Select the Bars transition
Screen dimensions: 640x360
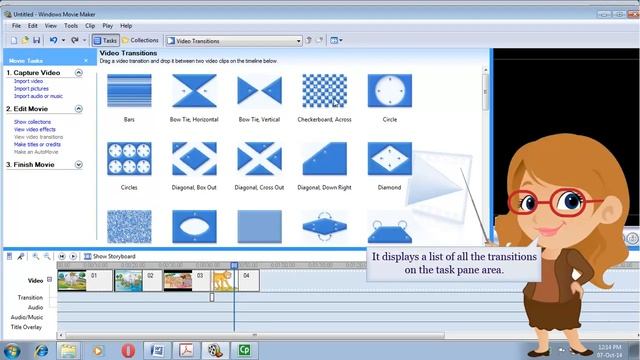pyautogui.click(x=129, y=91)
